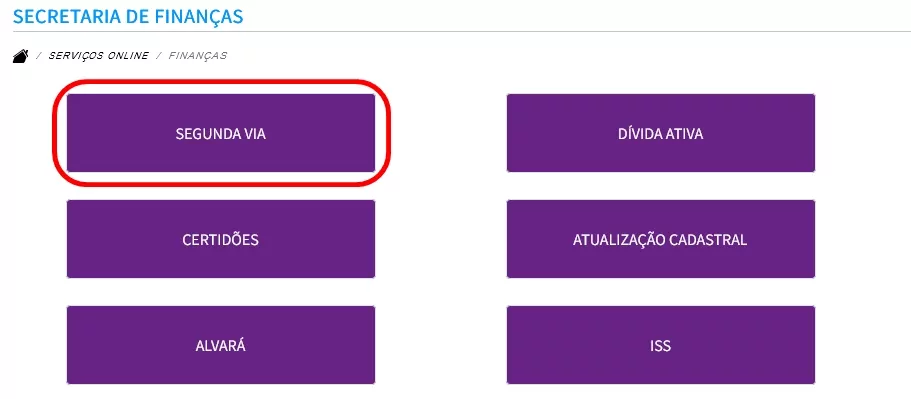Choose the Certidões option

[x=221, y=239]
